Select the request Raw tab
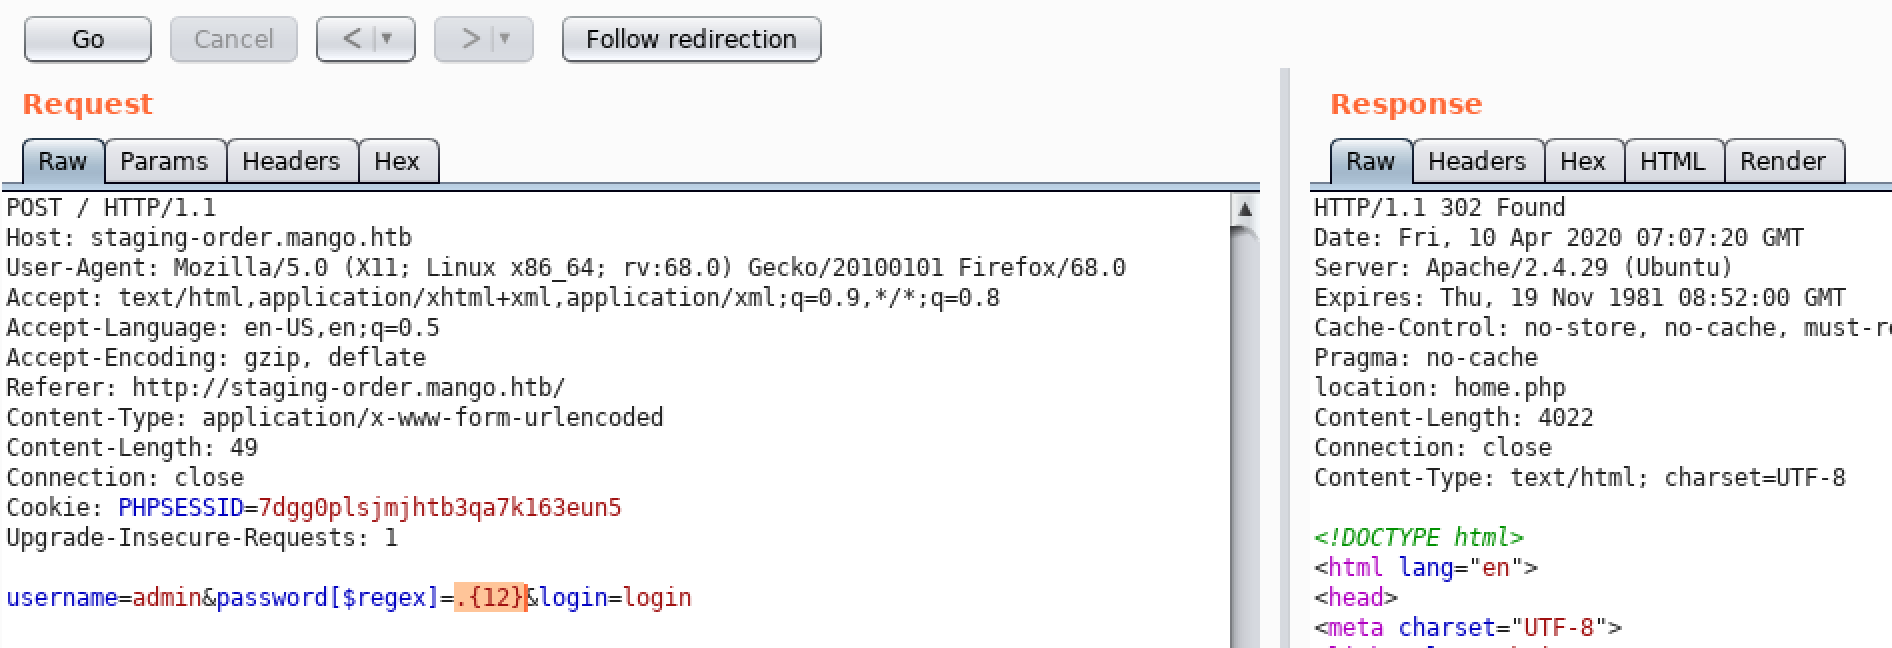The image size is (1892, 648). point(62,161)
